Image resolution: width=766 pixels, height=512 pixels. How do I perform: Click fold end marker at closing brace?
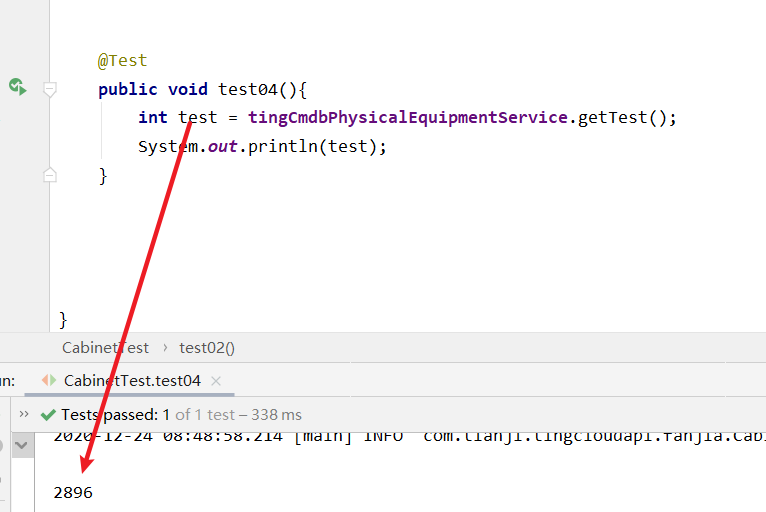(49, 175)
